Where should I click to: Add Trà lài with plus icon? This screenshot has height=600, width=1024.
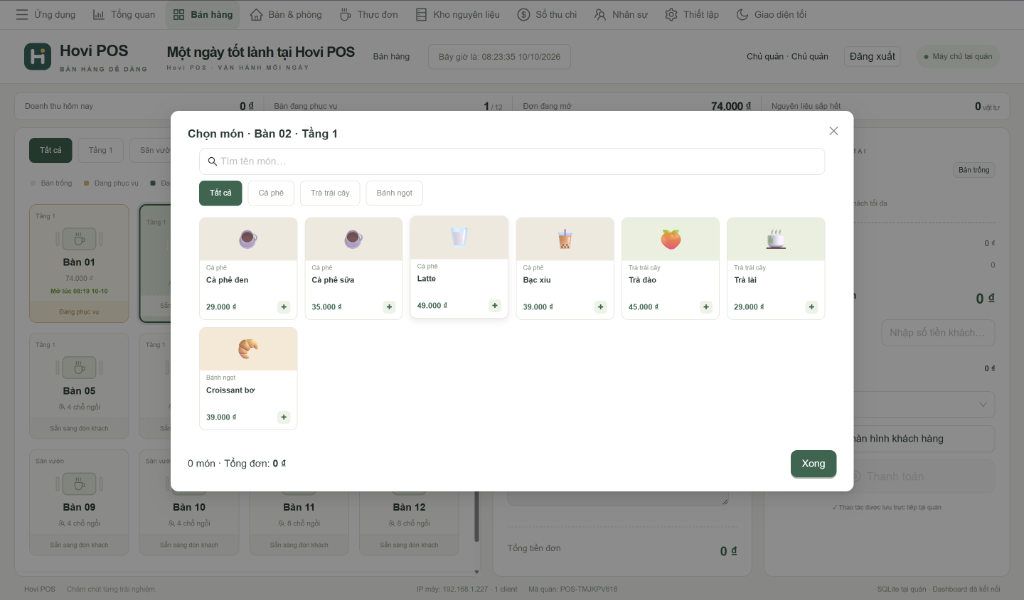(x=812, y=307)
